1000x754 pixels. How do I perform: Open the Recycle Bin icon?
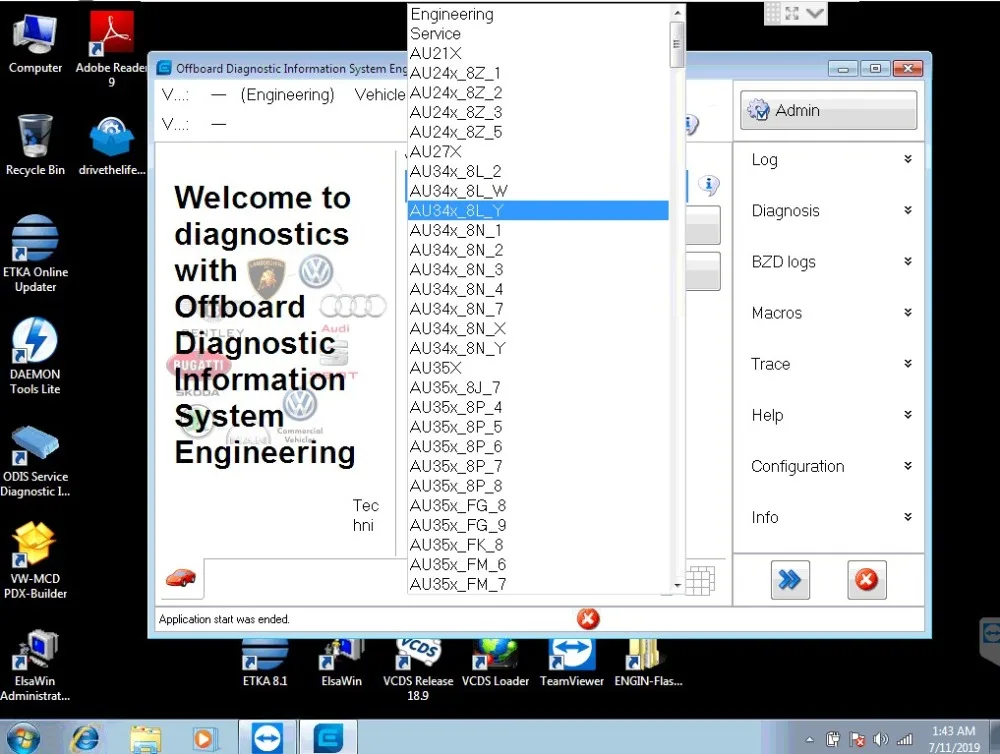tap(35, 145)
